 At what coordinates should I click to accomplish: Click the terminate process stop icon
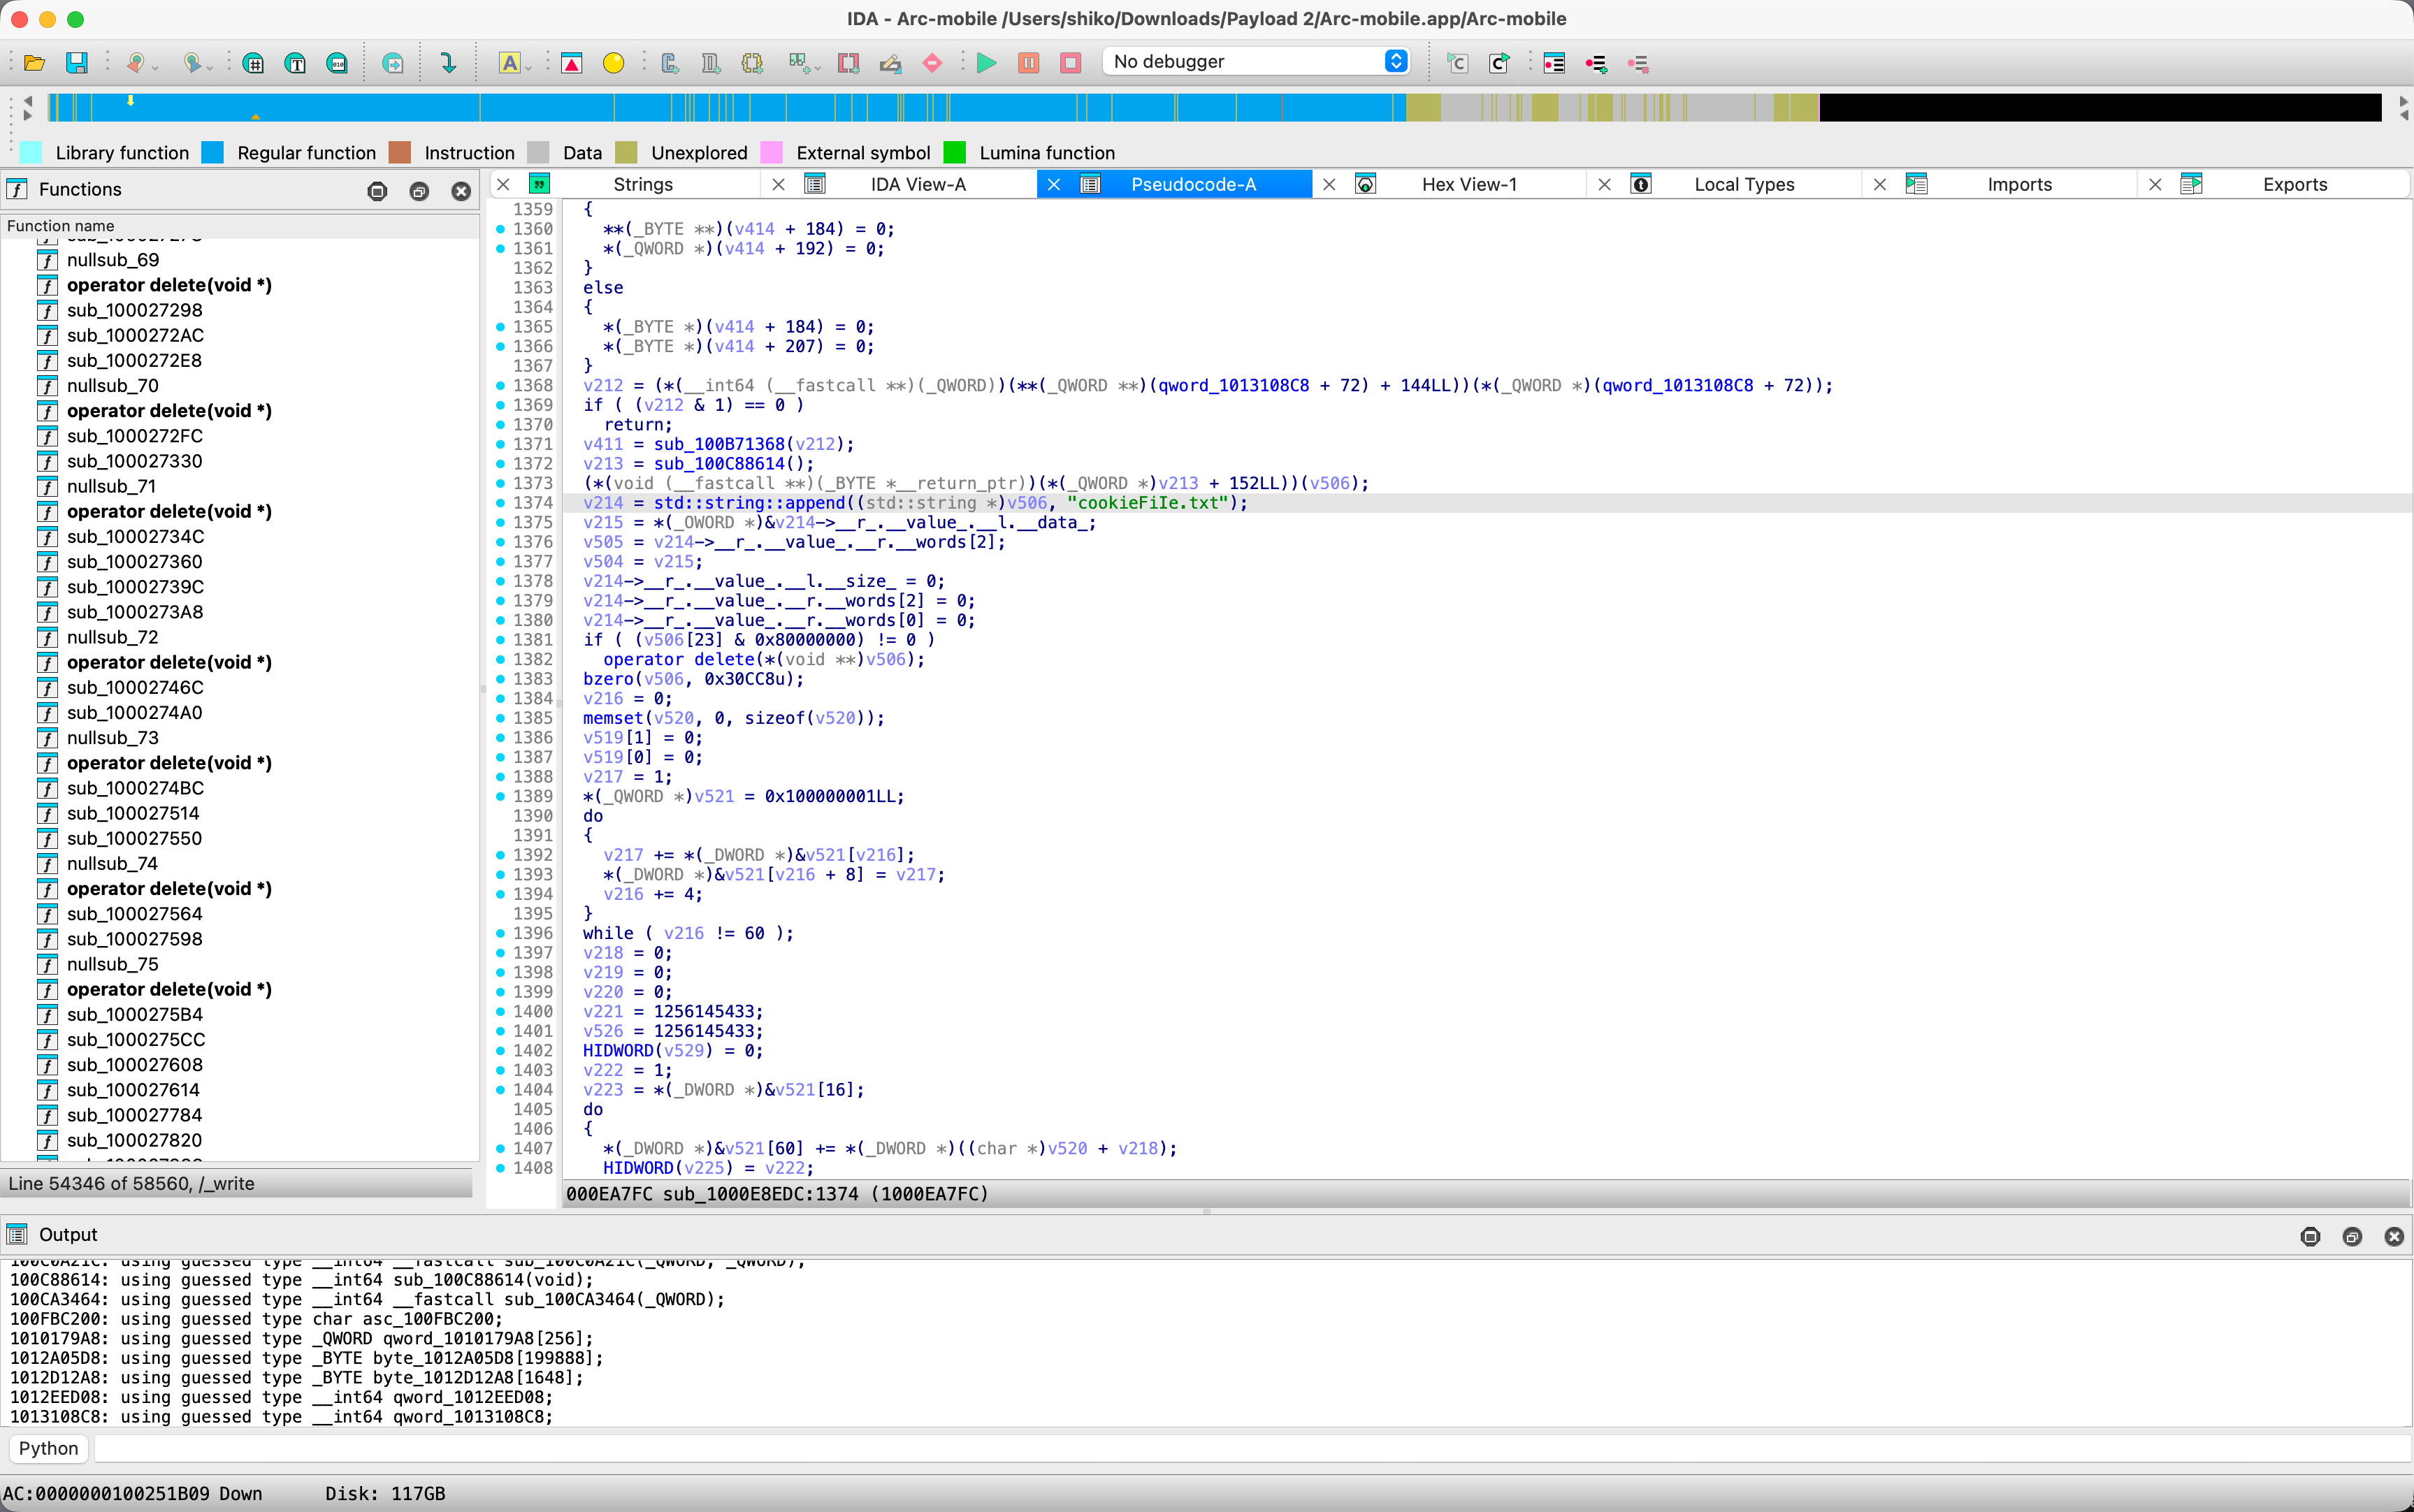pos(1070,63)
